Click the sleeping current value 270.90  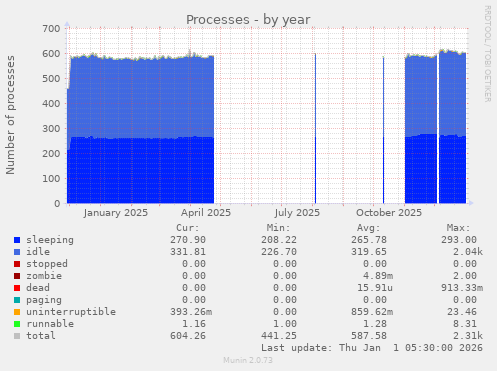click(188, 240)
